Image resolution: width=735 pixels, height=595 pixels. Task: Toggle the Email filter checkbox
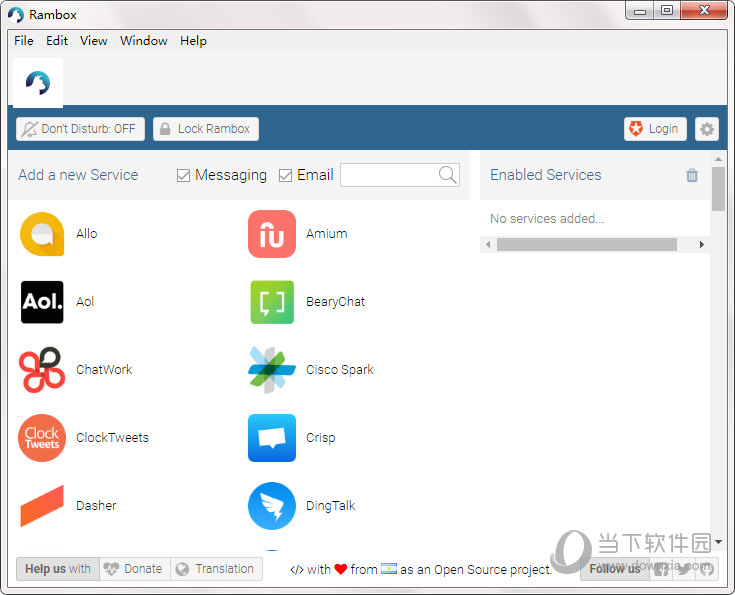click(285, 175)
